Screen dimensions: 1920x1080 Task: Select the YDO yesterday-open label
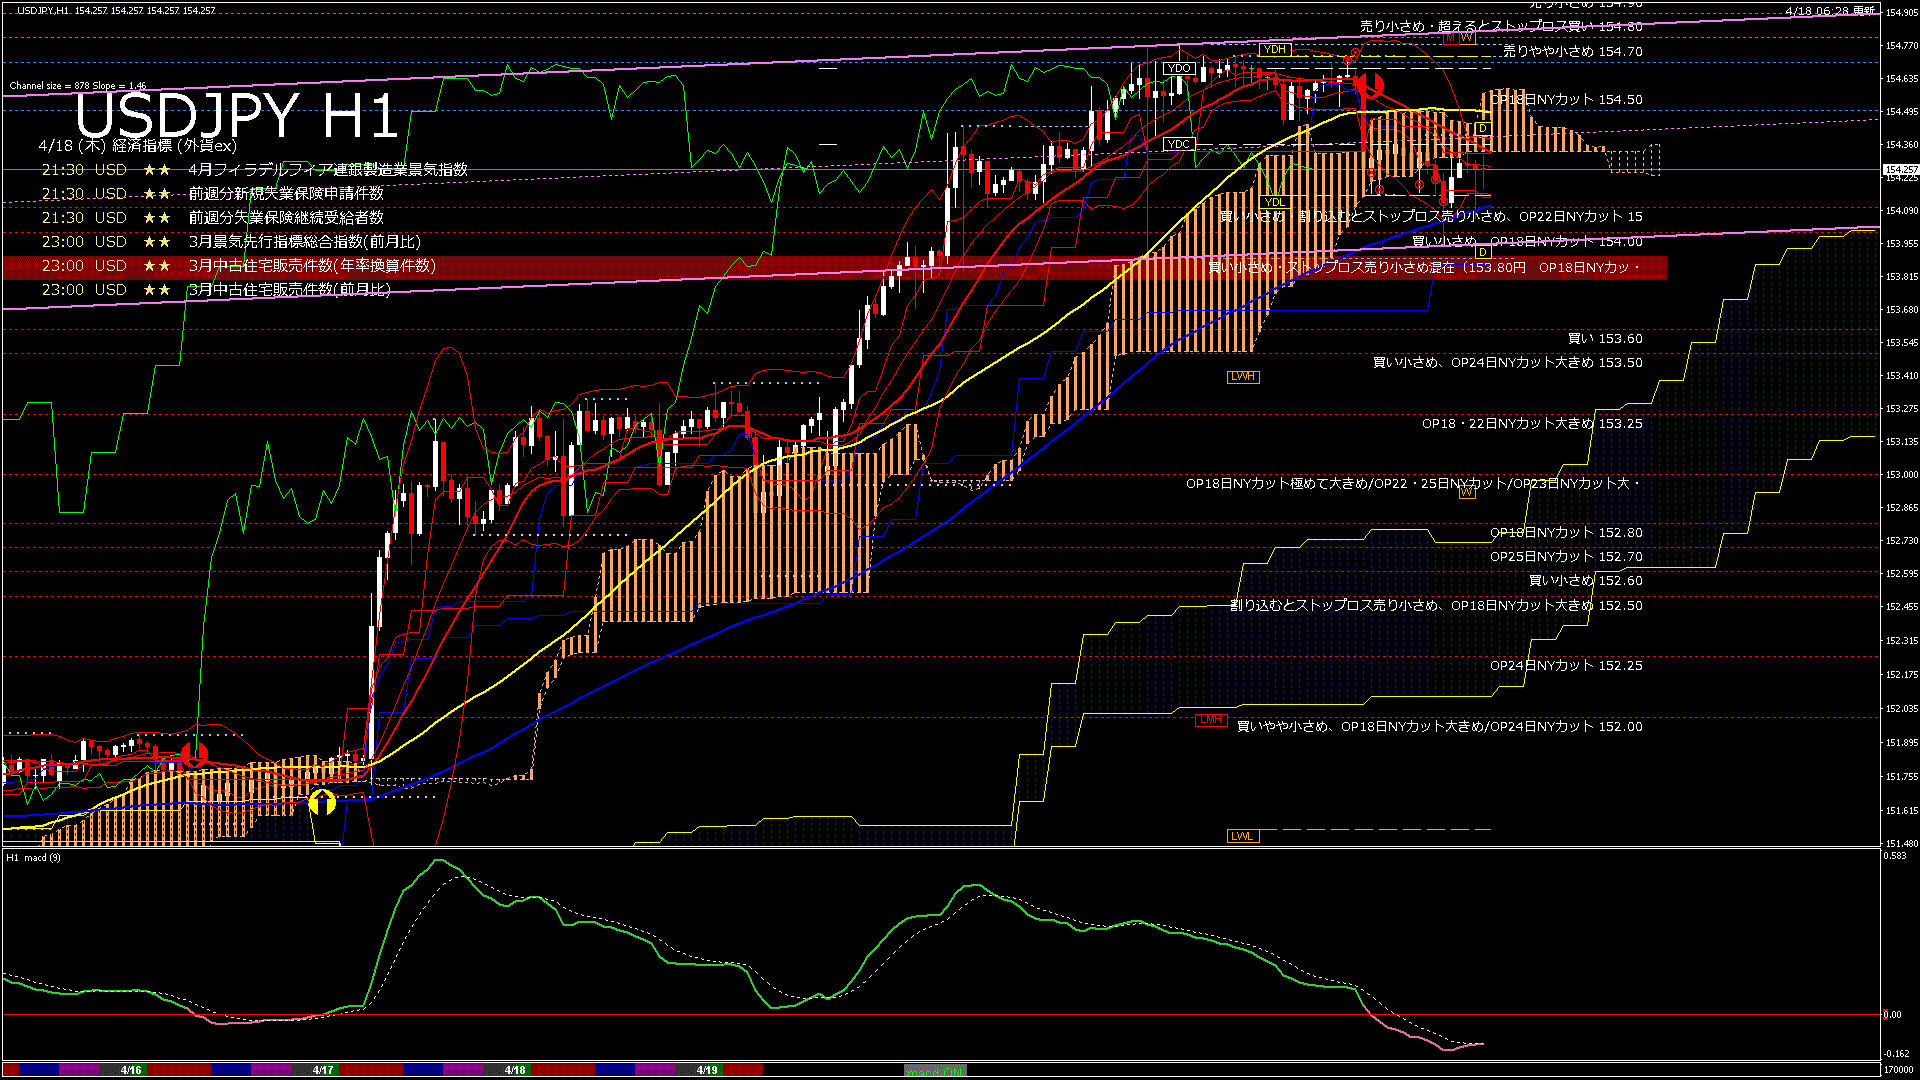click(x=1179, y=68)
